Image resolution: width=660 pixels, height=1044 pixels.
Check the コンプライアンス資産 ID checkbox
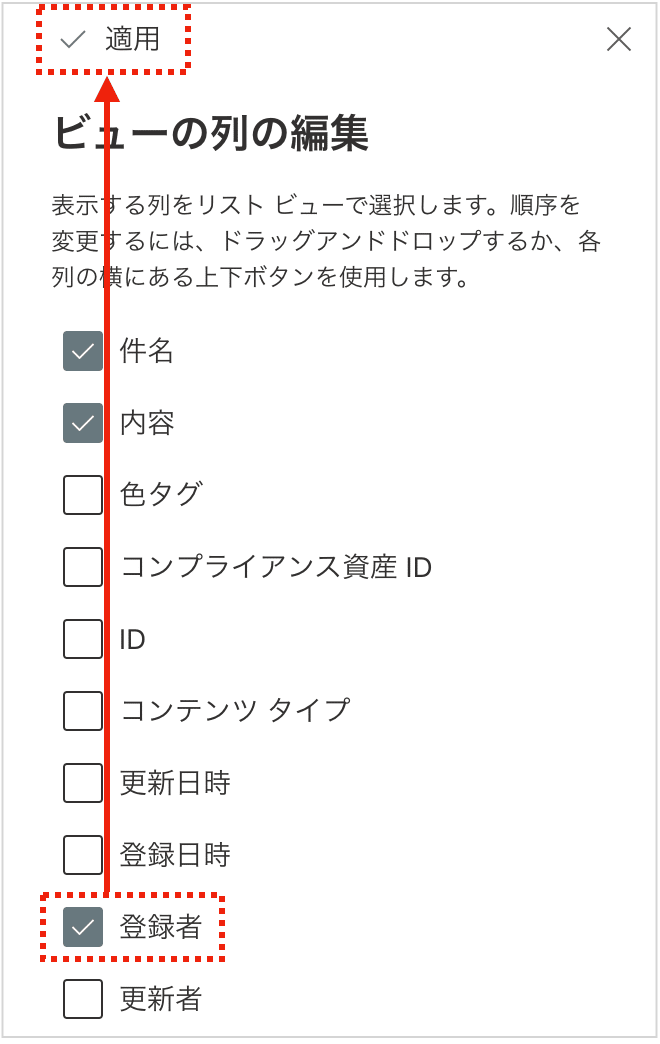83,567
